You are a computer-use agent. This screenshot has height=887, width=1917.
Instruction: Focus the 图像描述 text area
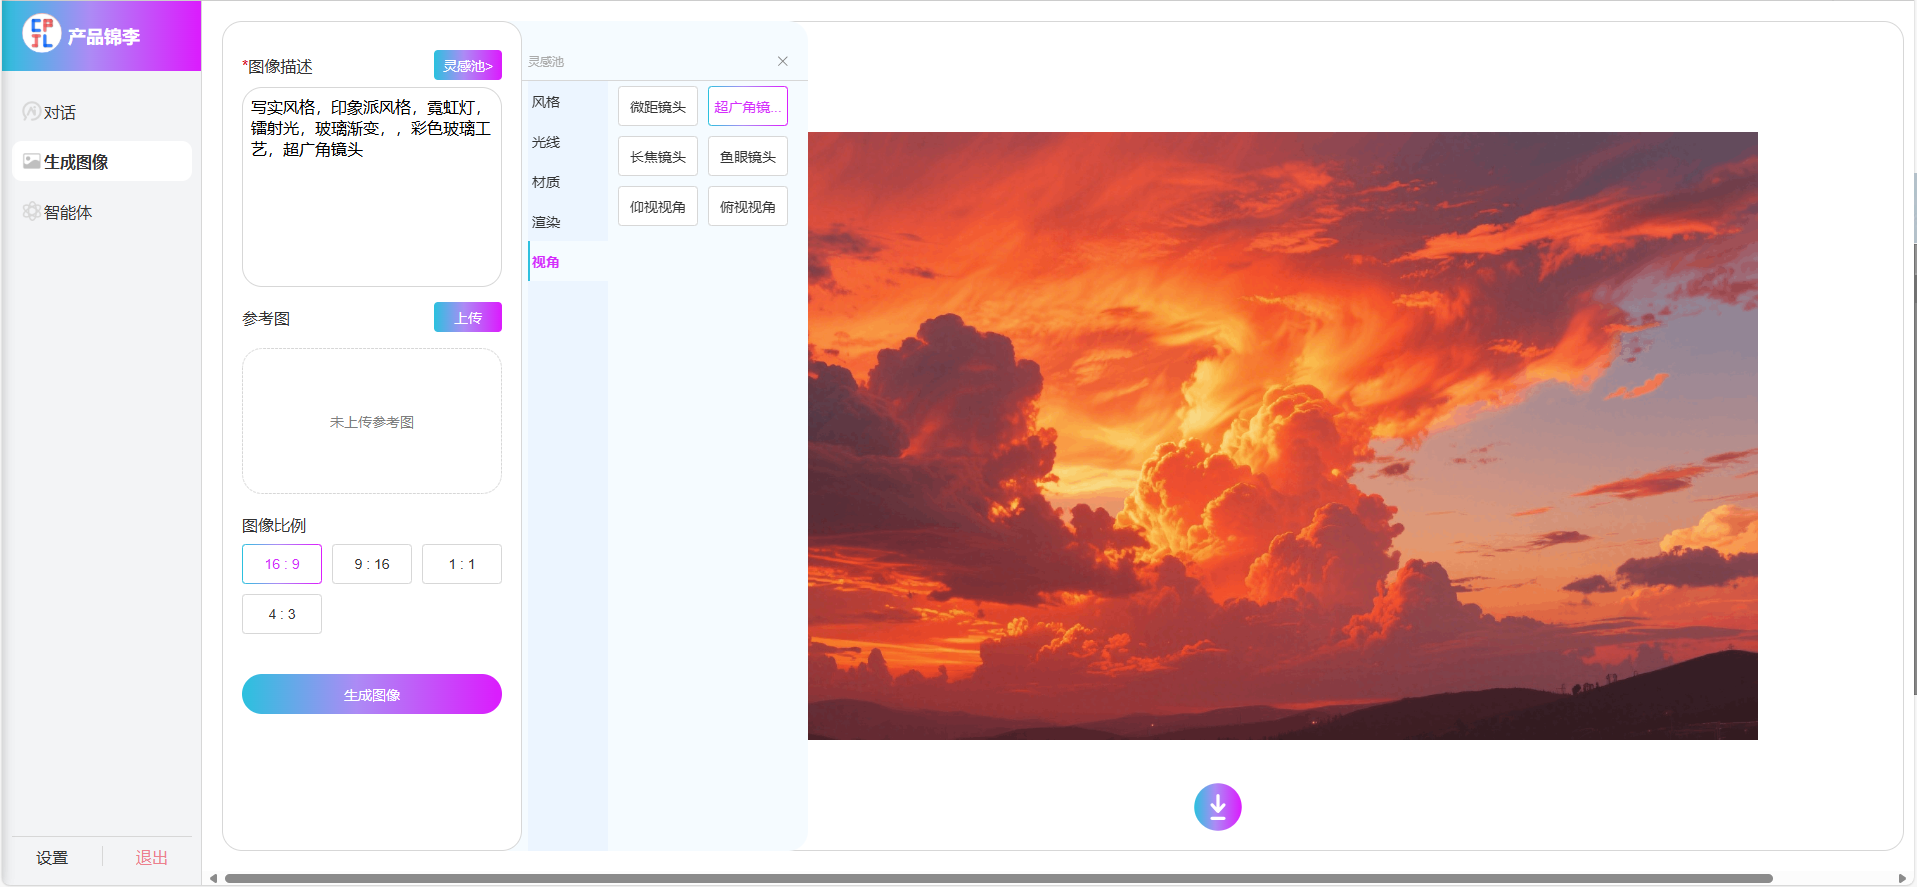tap(372, 187)
